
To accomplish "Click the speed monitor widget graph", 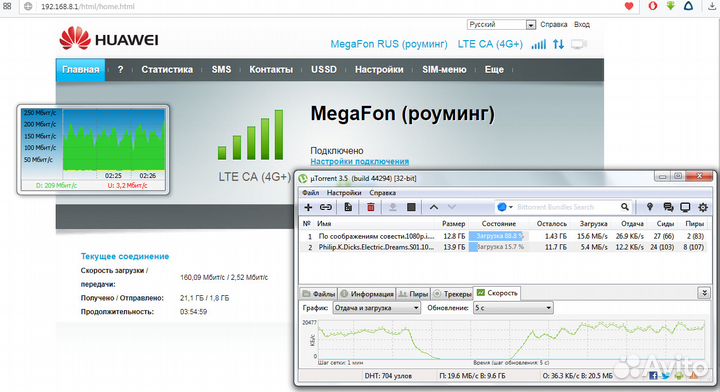I will pyautogui.click(x=114, y=140).
